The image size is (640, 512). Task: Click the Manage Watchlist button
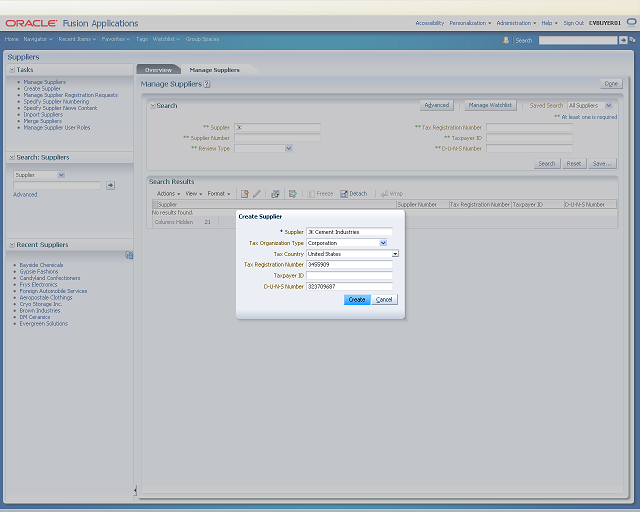(490, 105)
